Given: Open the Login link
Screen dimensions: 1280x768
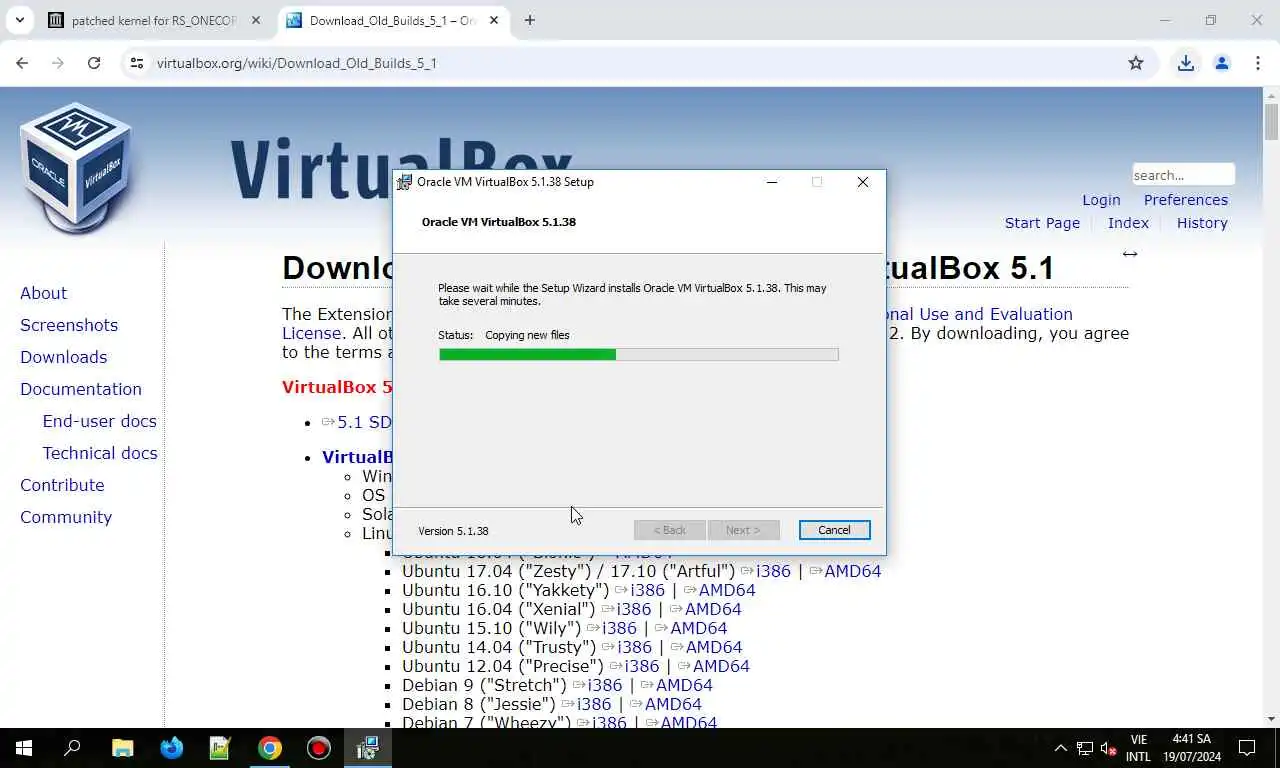Looking at the screenshot, I should [x=1101, y=200].
